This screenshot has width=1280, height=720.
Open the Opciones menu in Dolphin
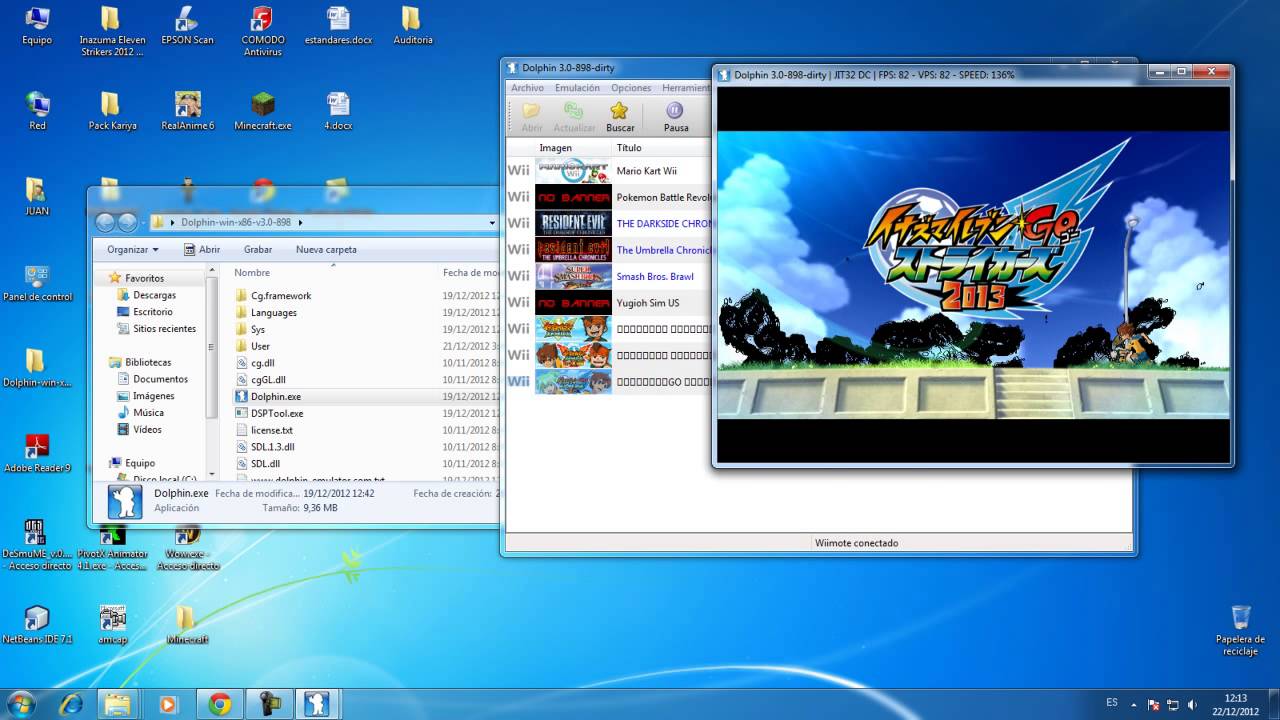[631, 88]
